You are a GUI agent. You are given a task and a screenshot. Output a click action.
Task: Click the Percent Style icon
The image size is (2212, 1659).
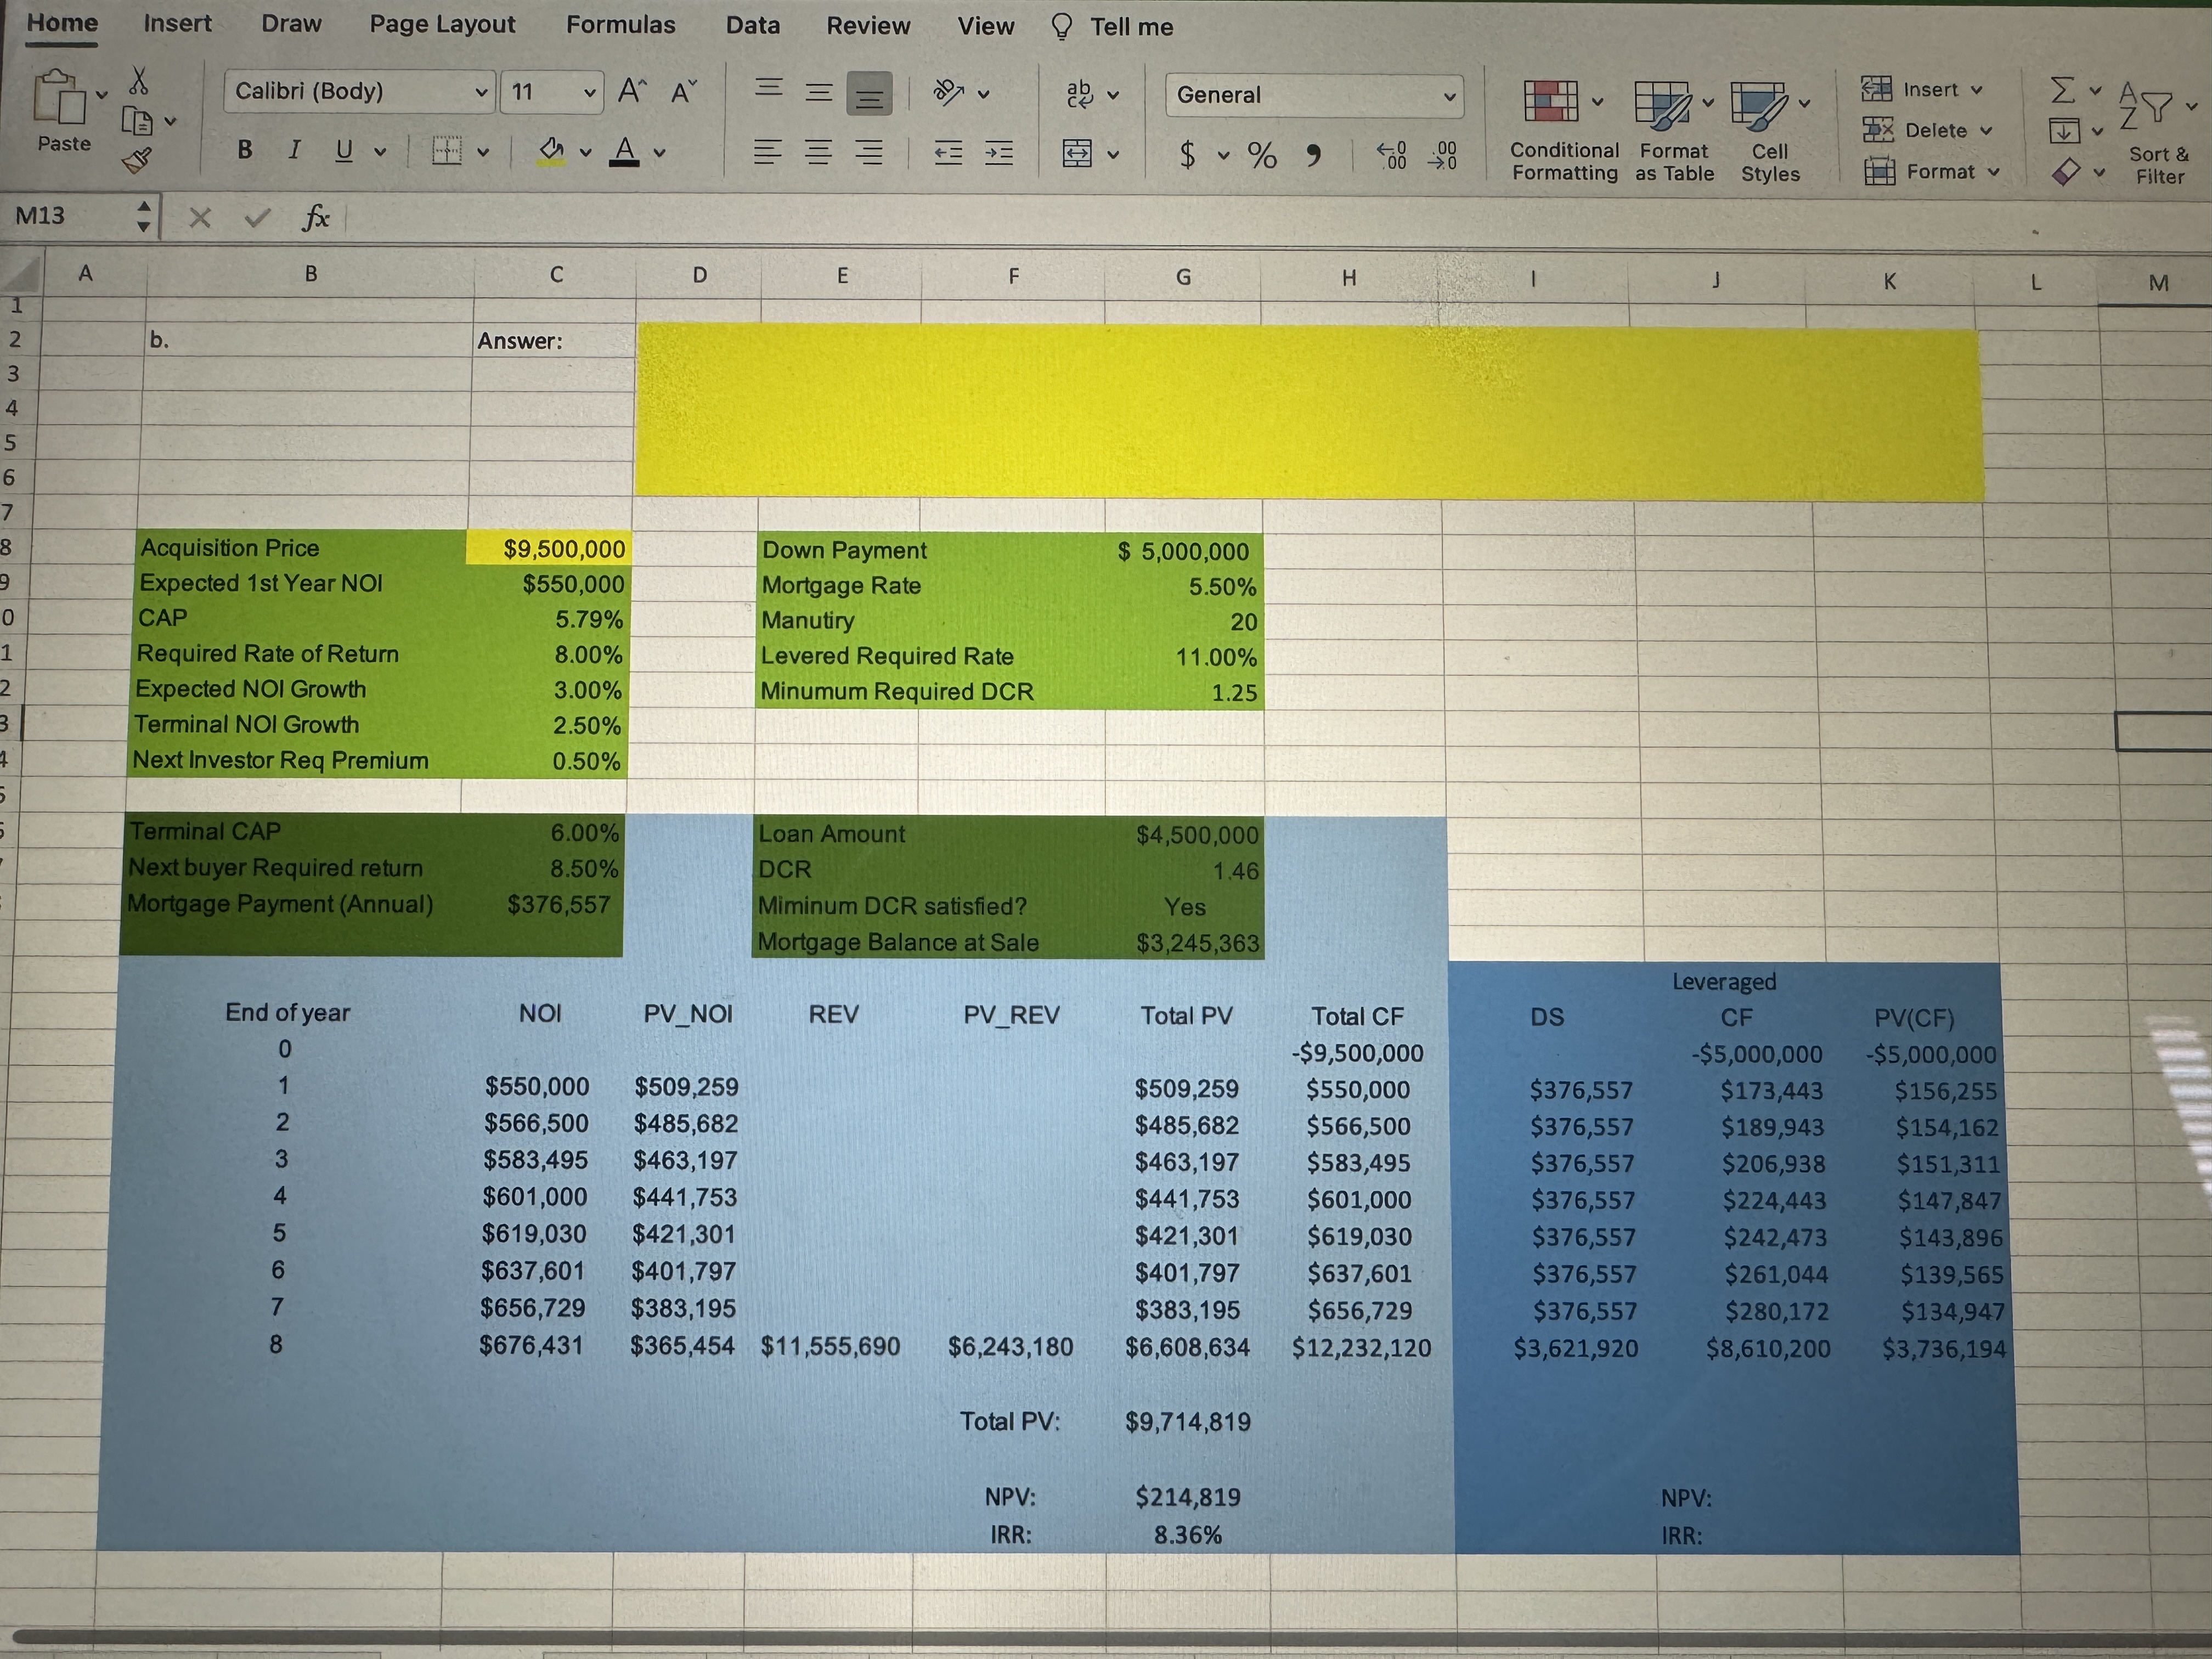tap(1262, 154)
